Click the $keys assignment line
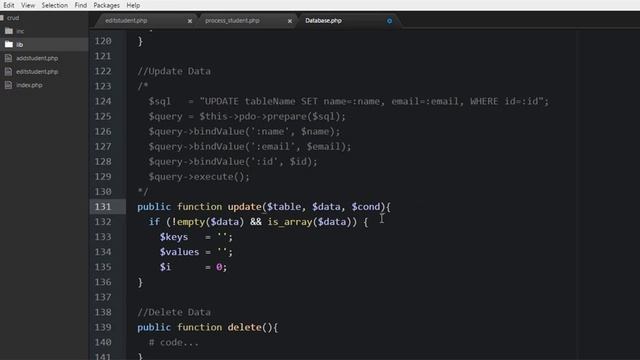This screenshot has height=360, width=640. click(x=196, y=237)
